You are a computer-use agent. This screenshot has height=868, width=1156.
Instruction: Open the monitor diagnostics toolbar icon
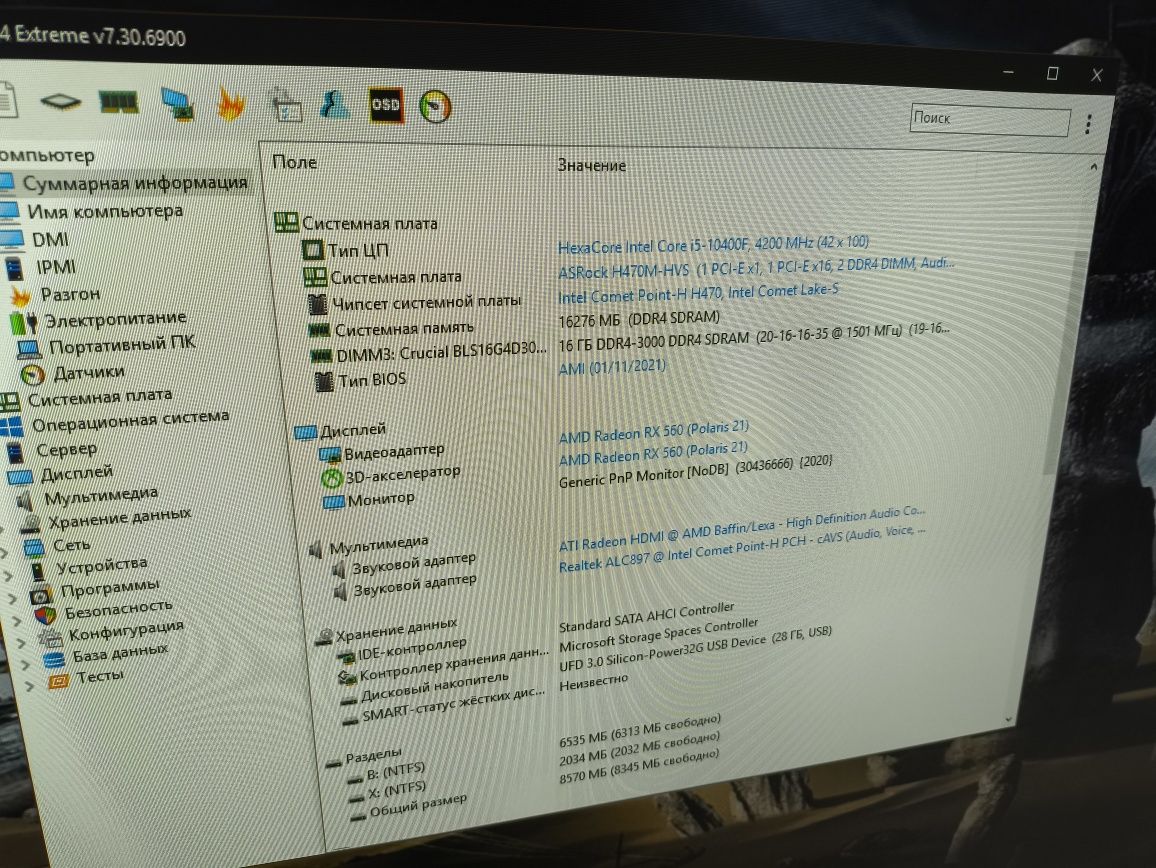(x=177, y=104)
